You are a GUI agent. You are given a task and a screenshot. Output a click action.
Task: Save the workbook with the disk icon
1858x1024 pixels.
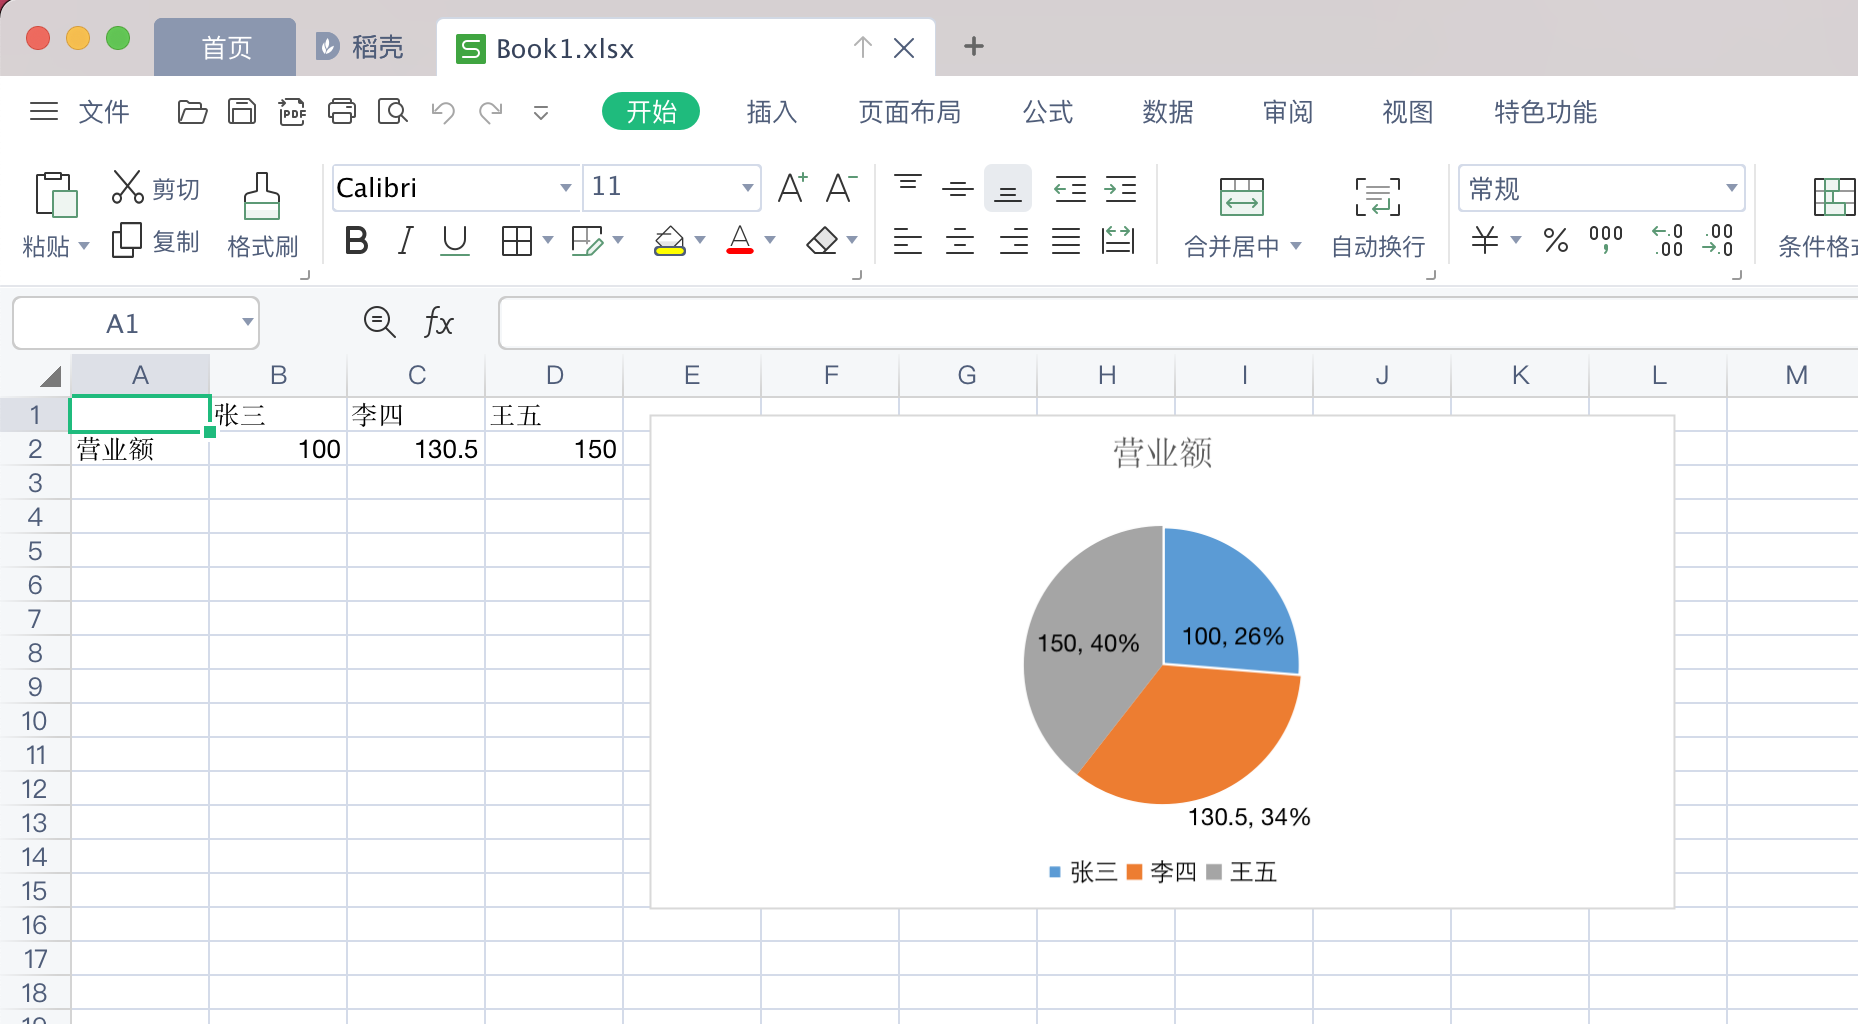[x=242, y=111]
